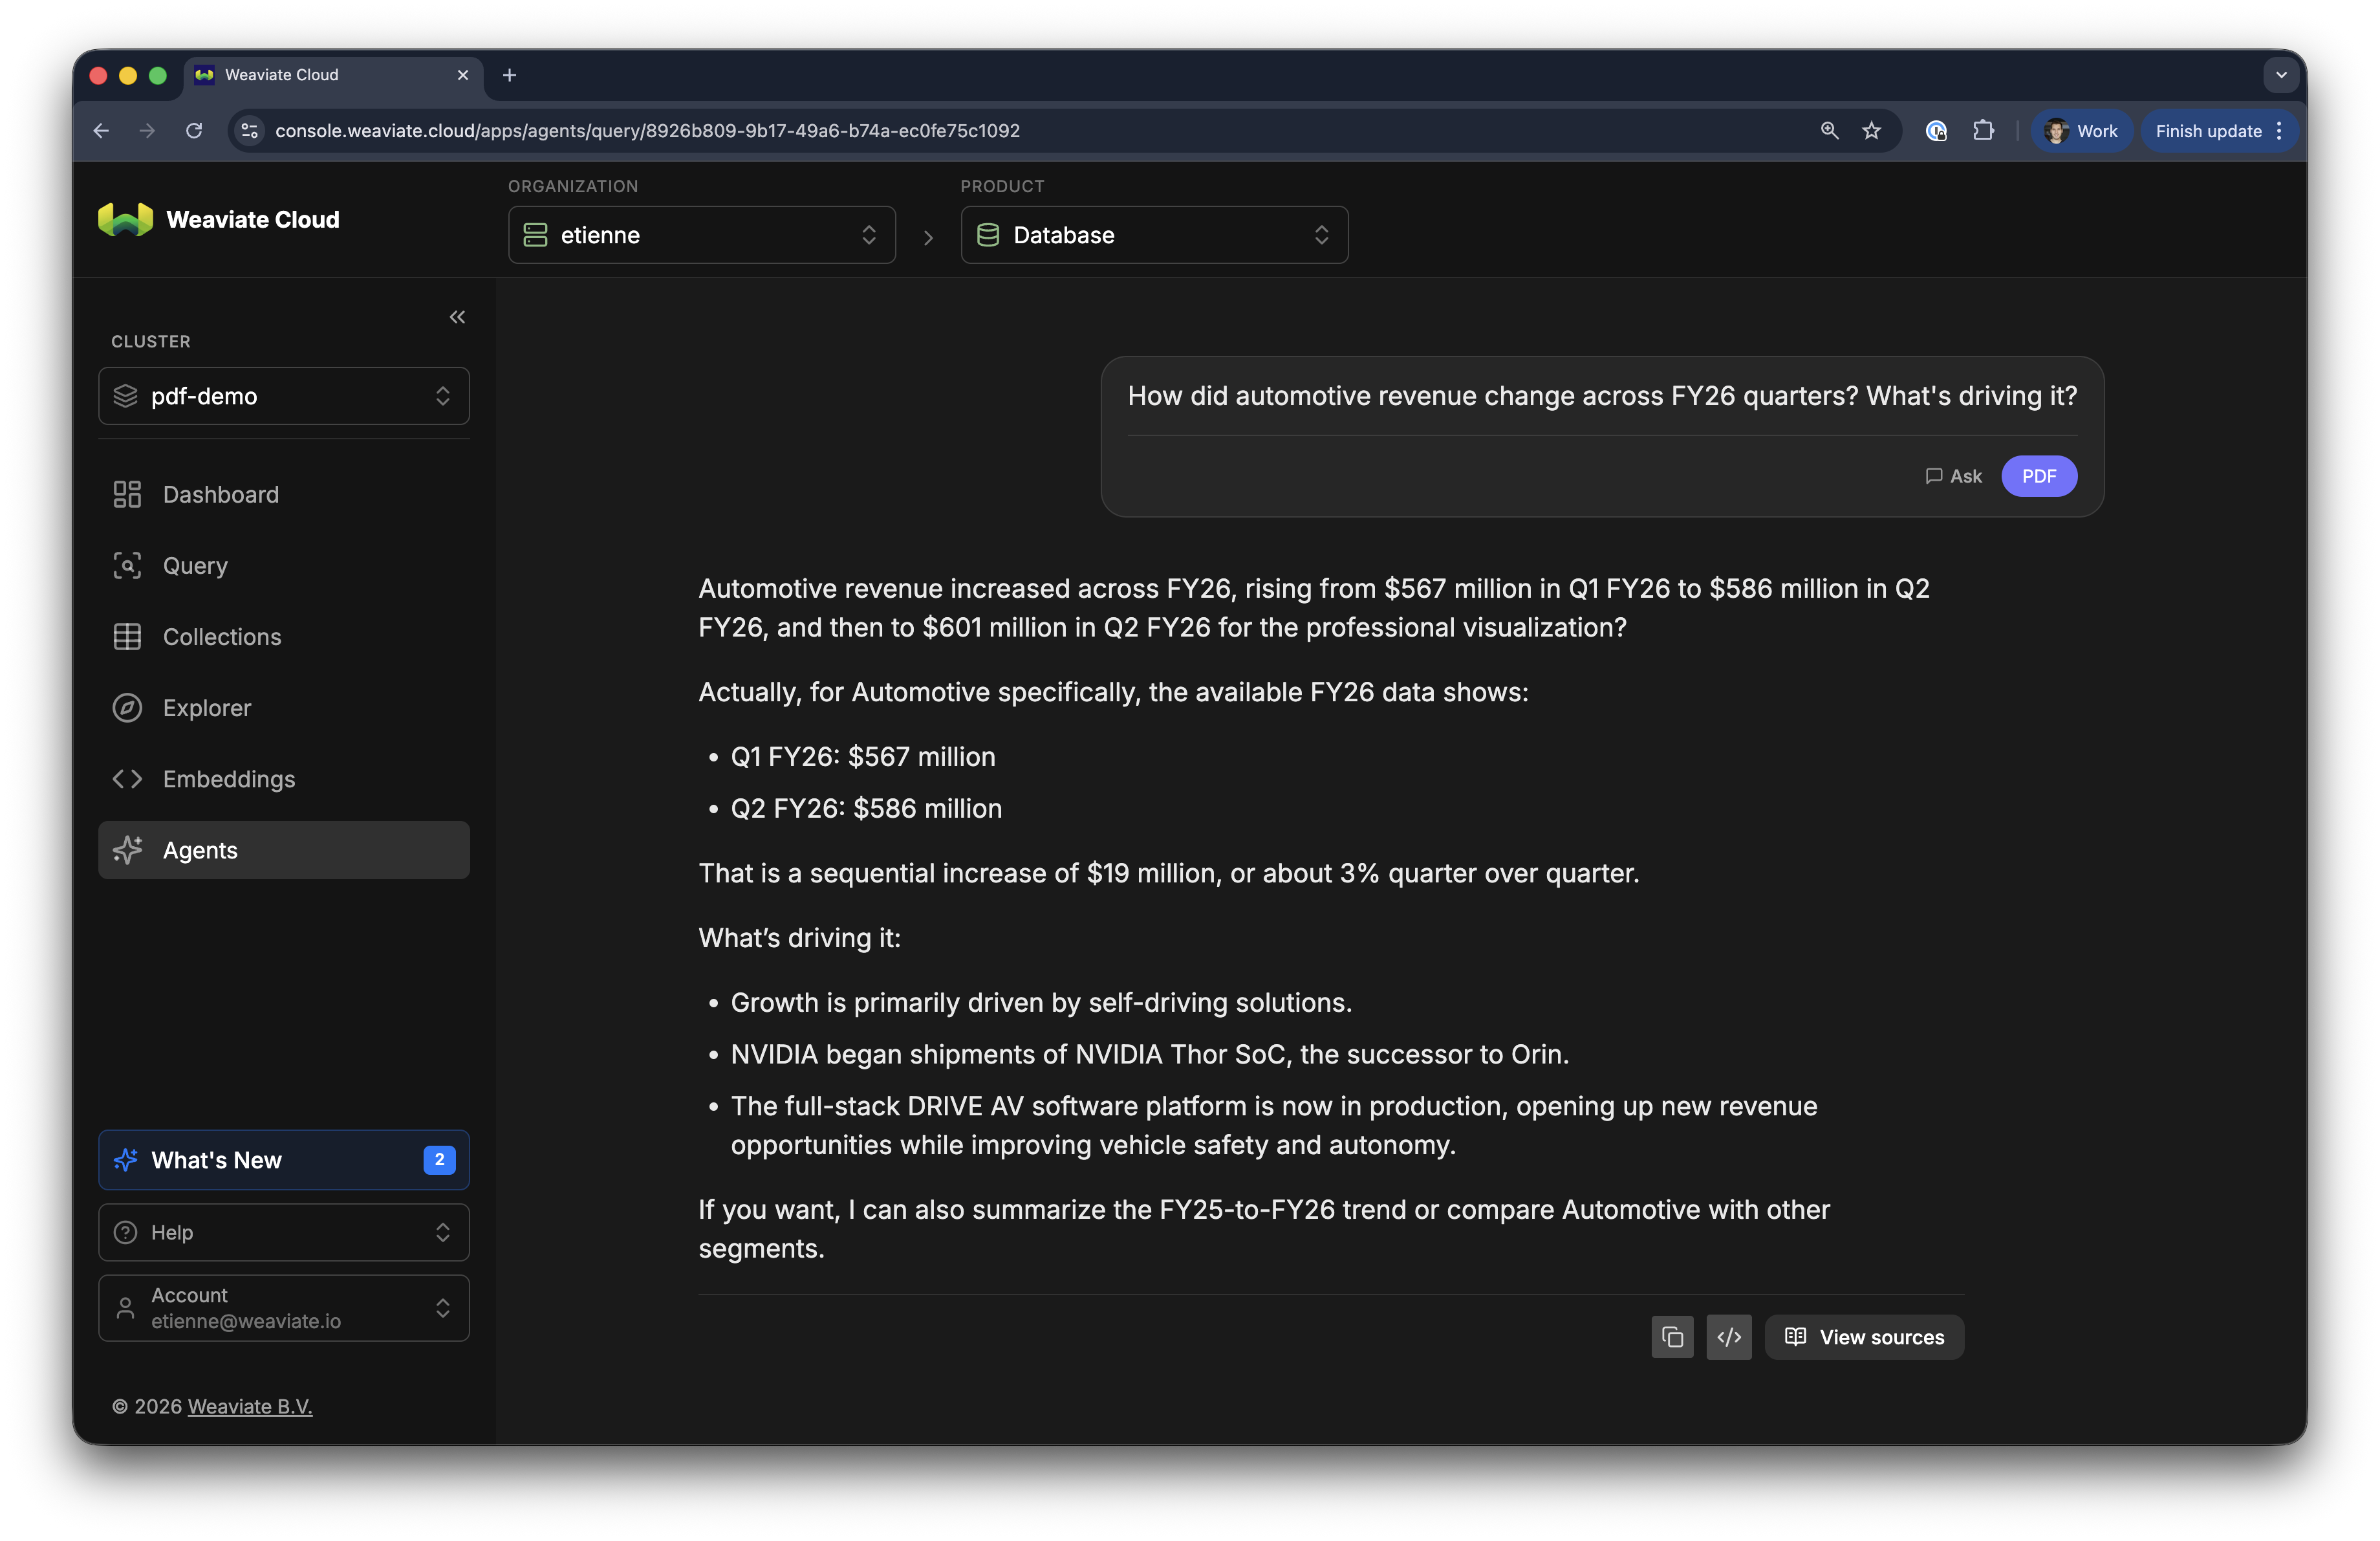Click the Database cylinder icon

pos(988,235)
